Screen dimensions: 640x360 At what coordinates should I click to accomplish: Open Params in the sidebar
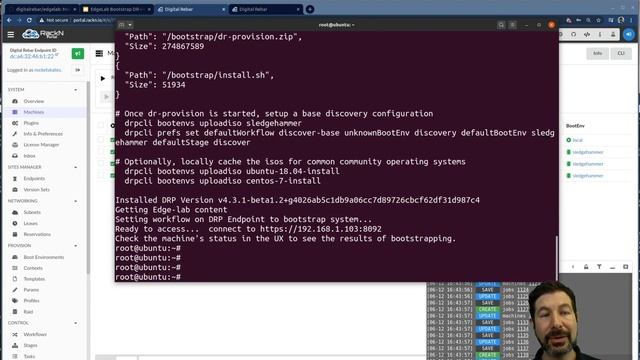31,290
